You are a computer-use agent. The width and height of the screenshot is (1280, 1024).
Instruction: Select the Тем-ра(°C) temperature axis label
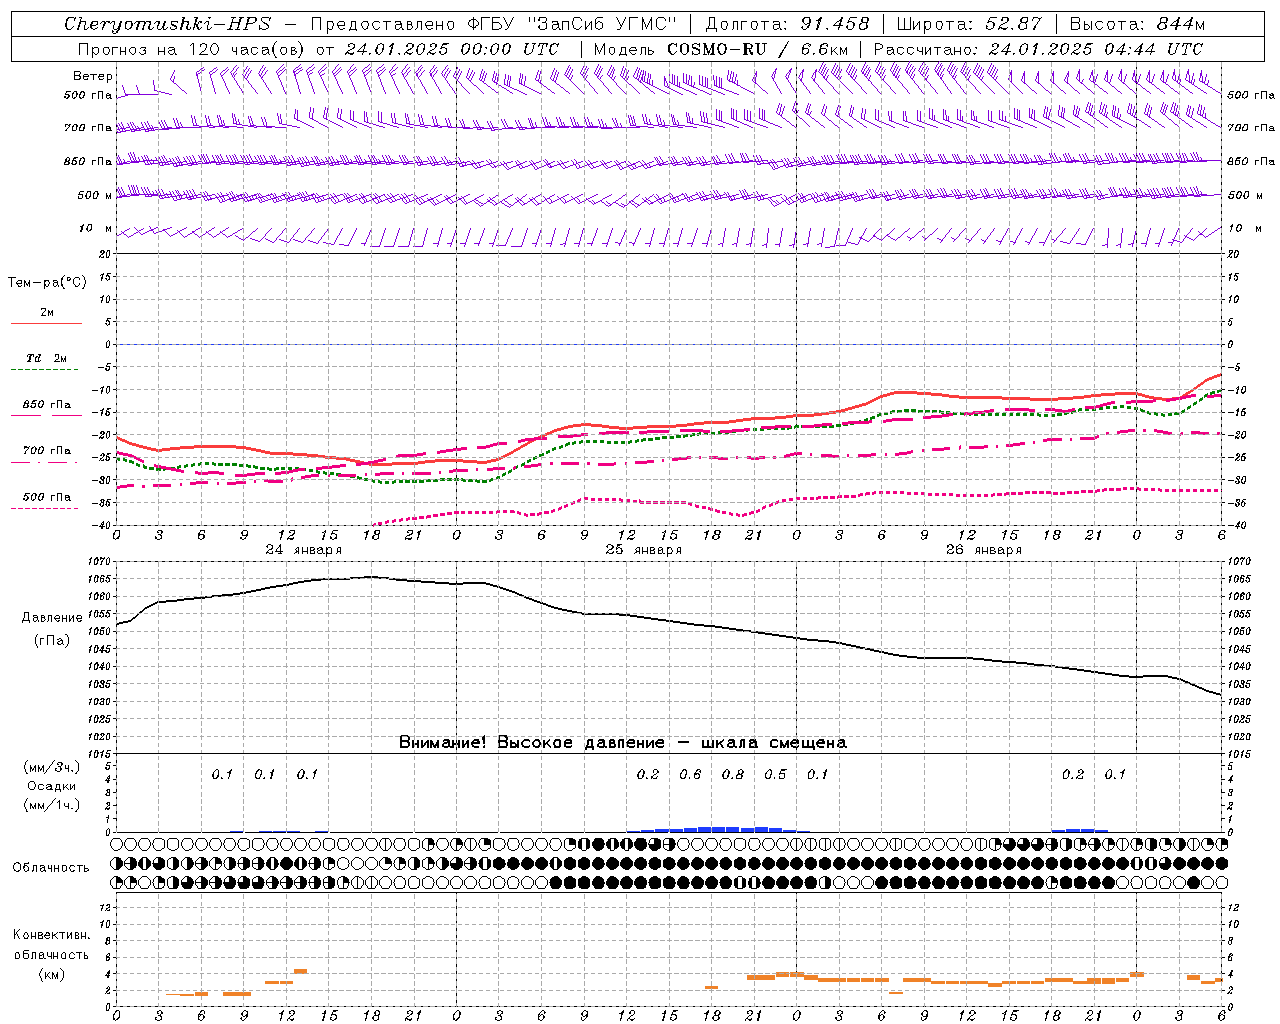click(47, 283)
